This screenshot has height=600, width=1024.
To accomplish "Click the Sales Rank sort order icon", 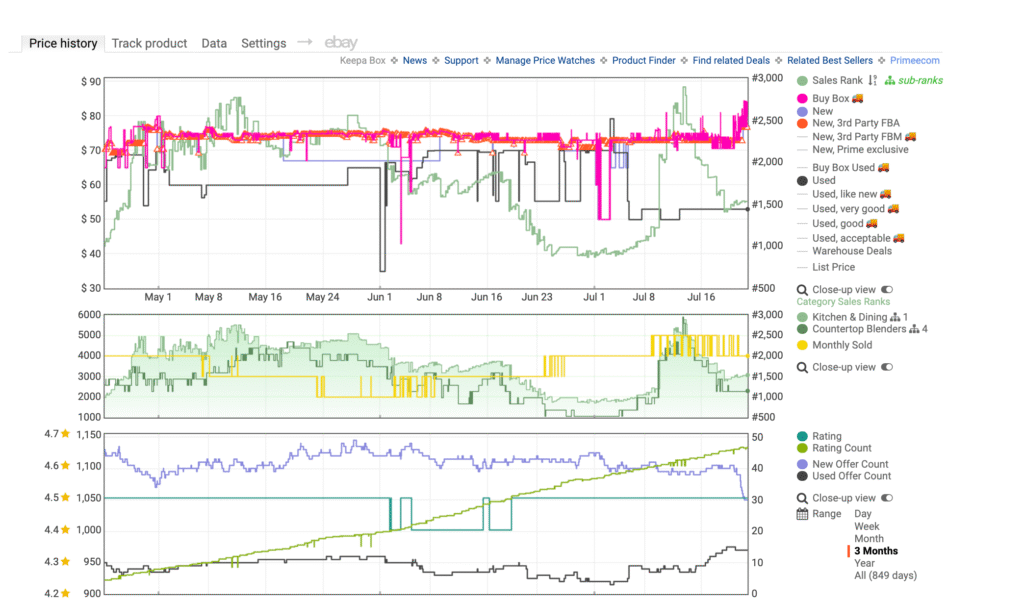I will pyautogui.click(x=872, y=80).
